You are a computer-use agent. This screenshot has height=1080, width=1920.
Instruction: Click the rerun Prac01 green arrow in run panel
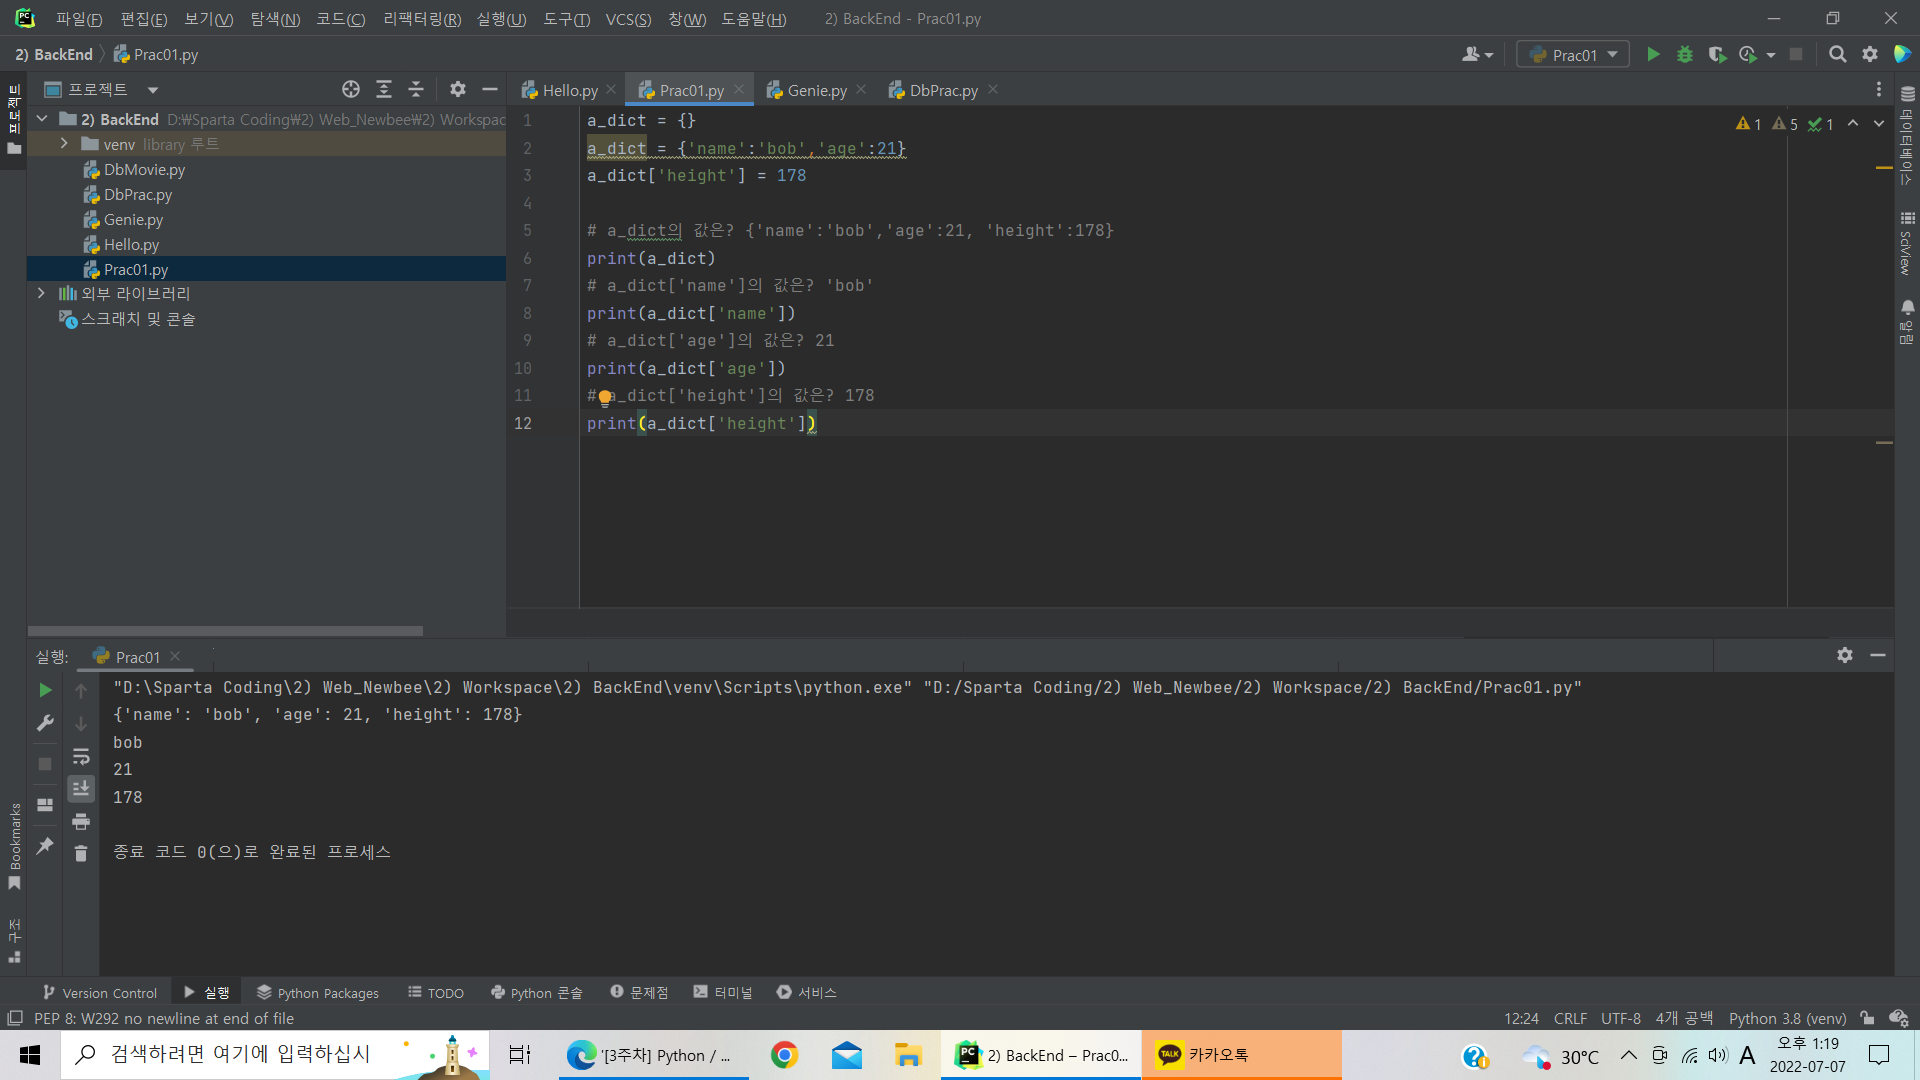(45, 690)
